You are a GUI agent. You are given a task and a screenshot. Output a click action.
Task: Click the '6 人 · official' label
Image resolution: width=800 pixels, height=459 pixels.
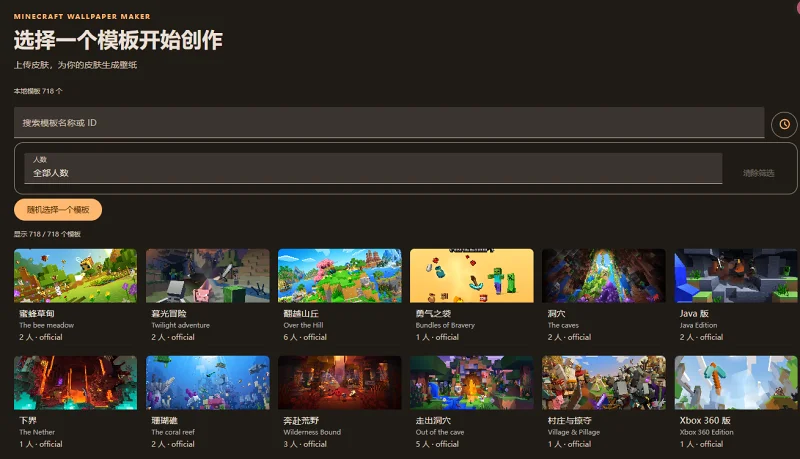[305, 337]
